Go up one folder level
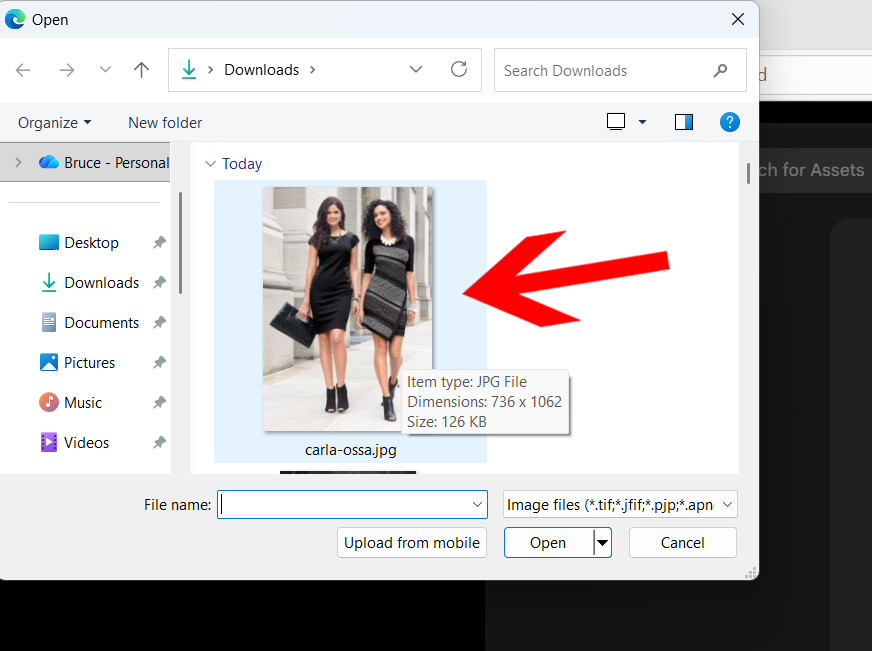This screenshot has width=872, height=651. (x=141, y=70)
